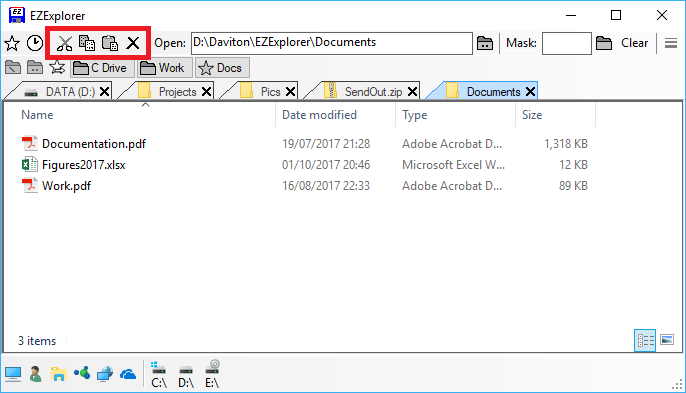The width and height of the screenshot is (686, 393).
Task: Click the 89 KB size cell
Action: coord(573,186)
